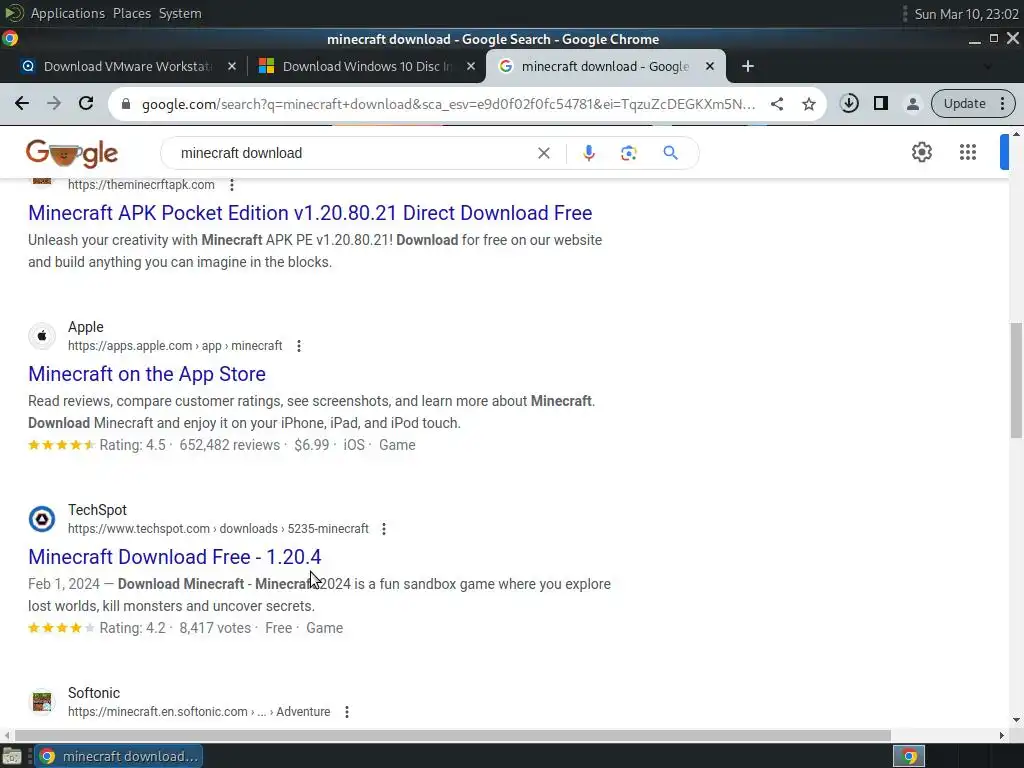Click the "652,482 reviews" text
The height and width of the screenshot is (768, 1024).
pos(229,445)
